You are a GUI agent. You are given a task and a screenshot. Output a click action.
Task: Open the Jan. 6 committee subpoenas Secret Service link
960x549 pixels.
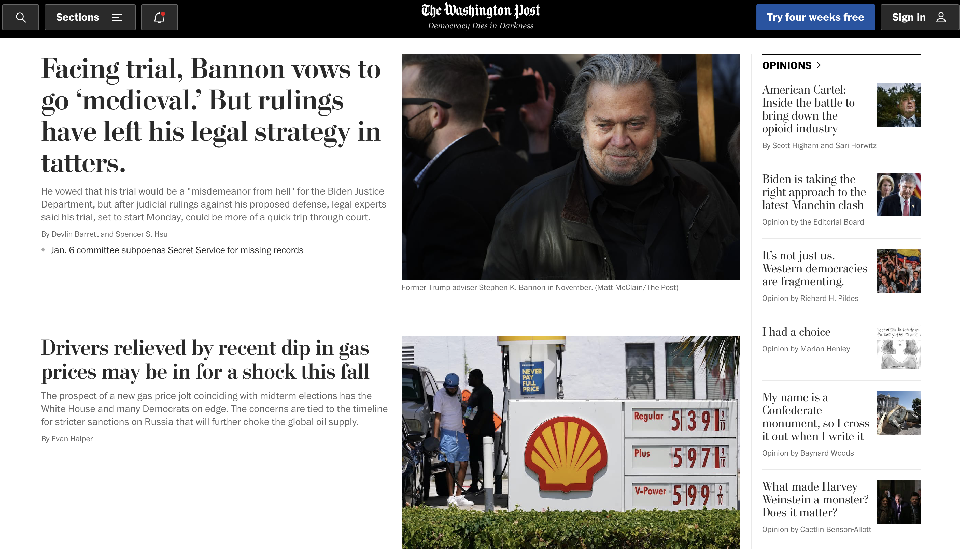(177, 250)
